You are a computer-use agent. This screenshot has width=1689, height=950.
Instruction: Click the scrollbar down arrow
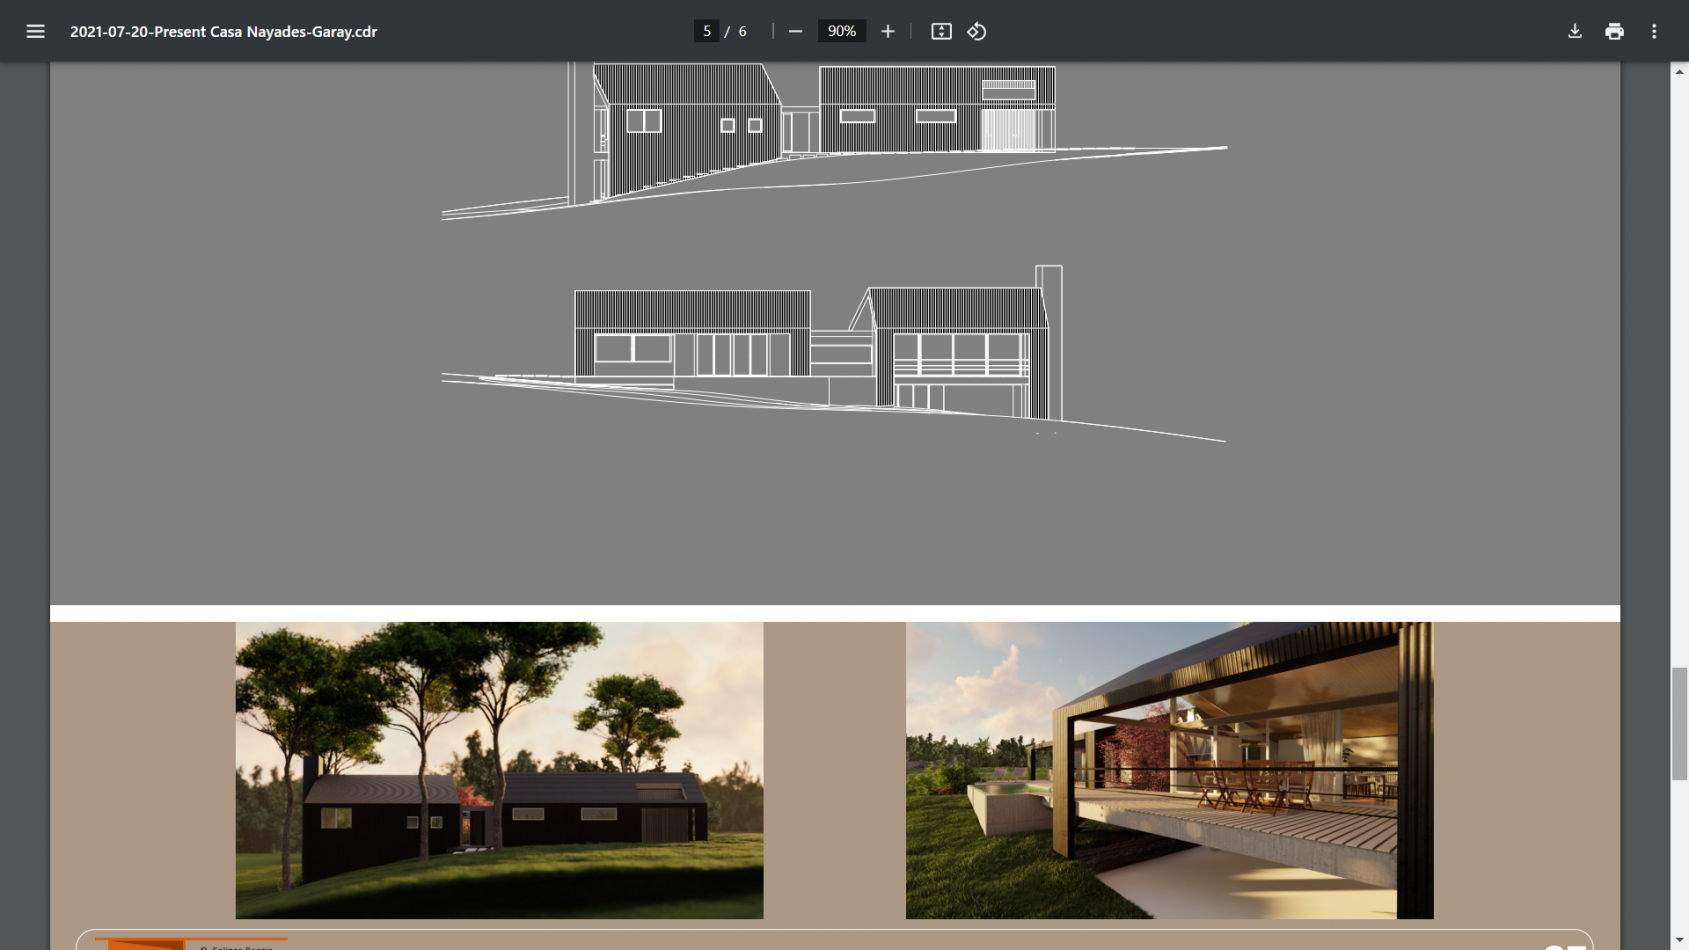point(1680,941)
